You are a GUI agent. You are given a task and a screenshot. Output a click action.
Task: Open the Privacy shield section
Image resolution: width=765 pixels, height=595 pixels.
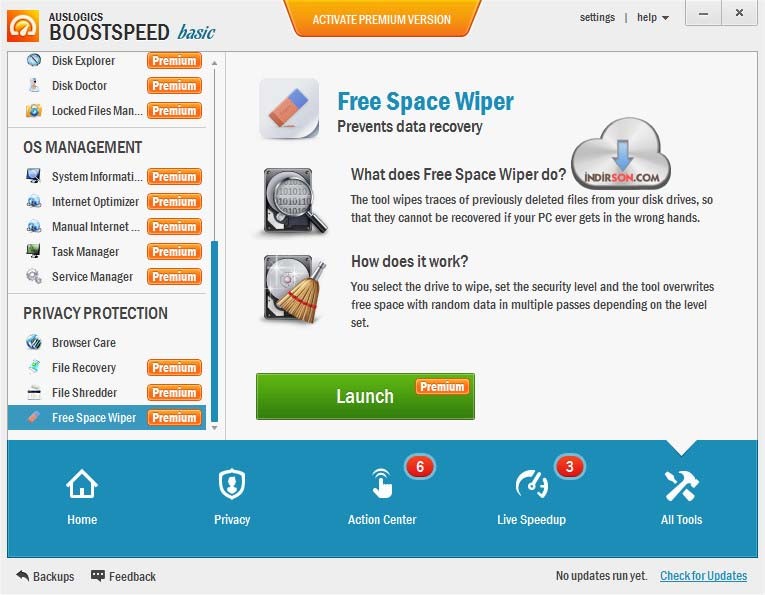click(232, 497)
